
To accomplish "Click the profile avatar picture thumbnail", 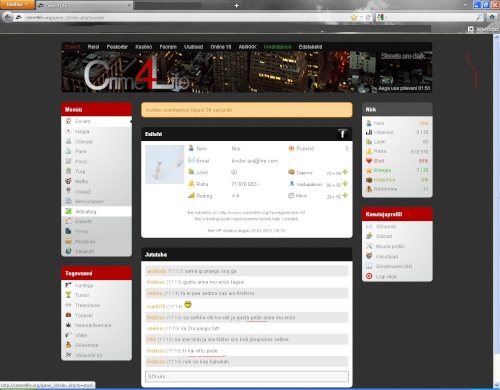I will 165,164.
